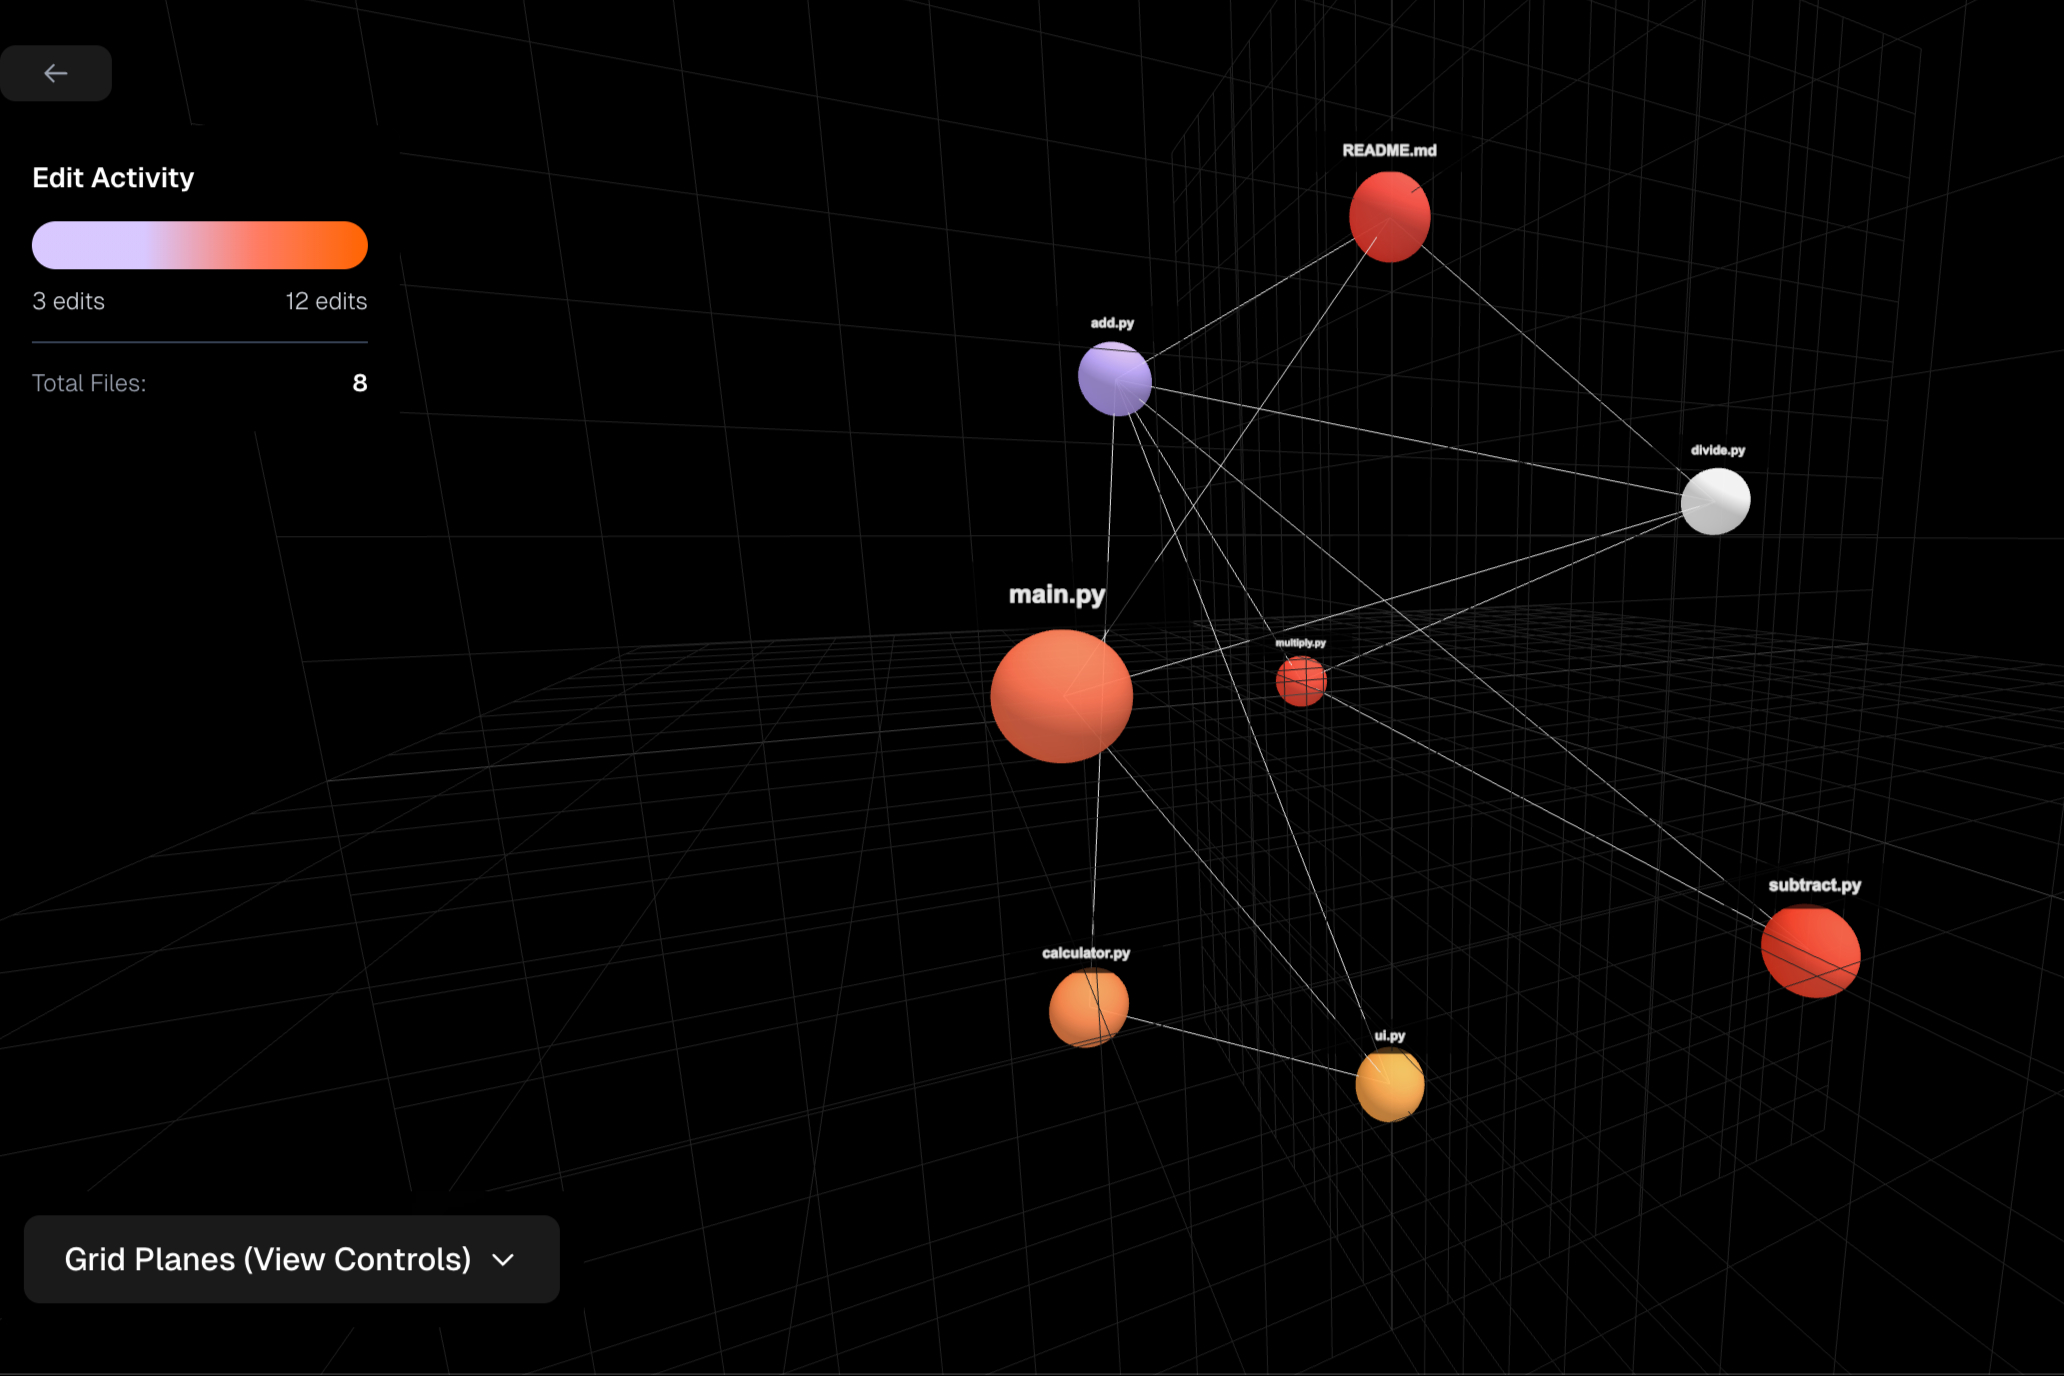This screenshot has height=1376, width=2064.
Task: Select the README.md red node
Action: 1389,217
